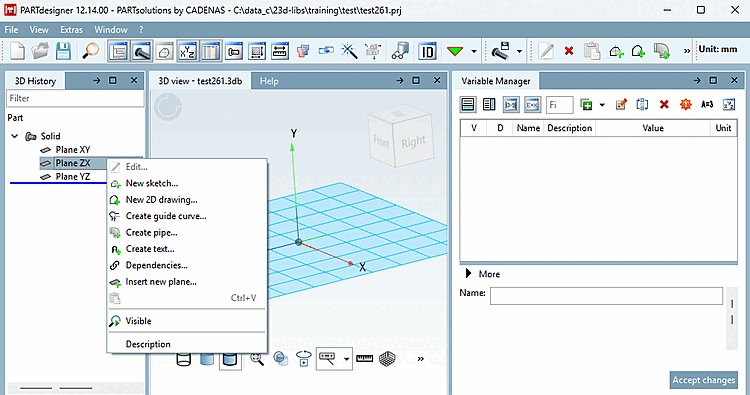The width and height of the screenshot is (750, 395).
Task: Click the Name input field
Action: pos(606,296)
